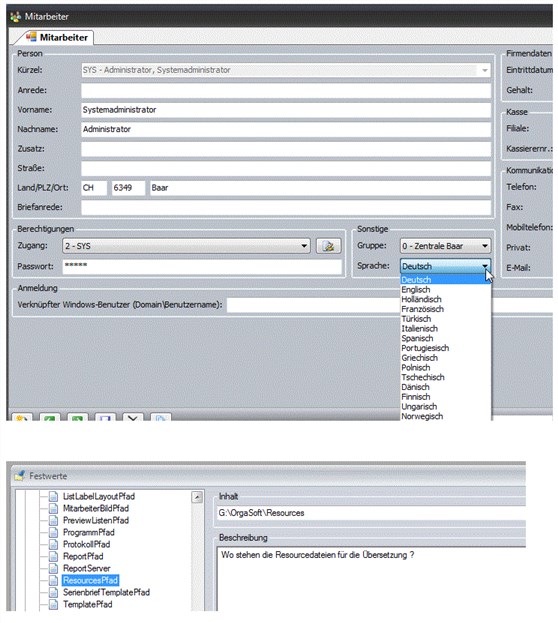Image resolution: width=558 pixels, height=623 pixels.
Task: Click the Mitarbeiter window title icon
Action: click(16, 17)
